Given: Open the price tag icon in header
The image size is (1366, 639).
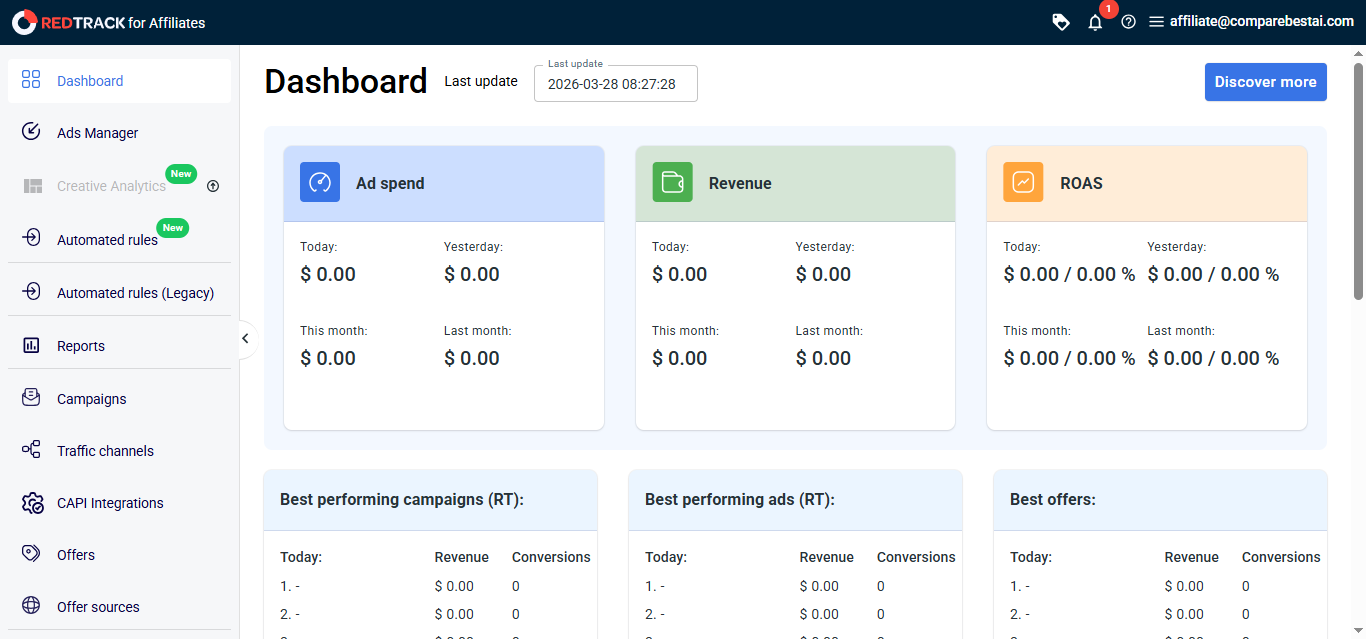Looking at the screenshot, I should coord(1061,22).
